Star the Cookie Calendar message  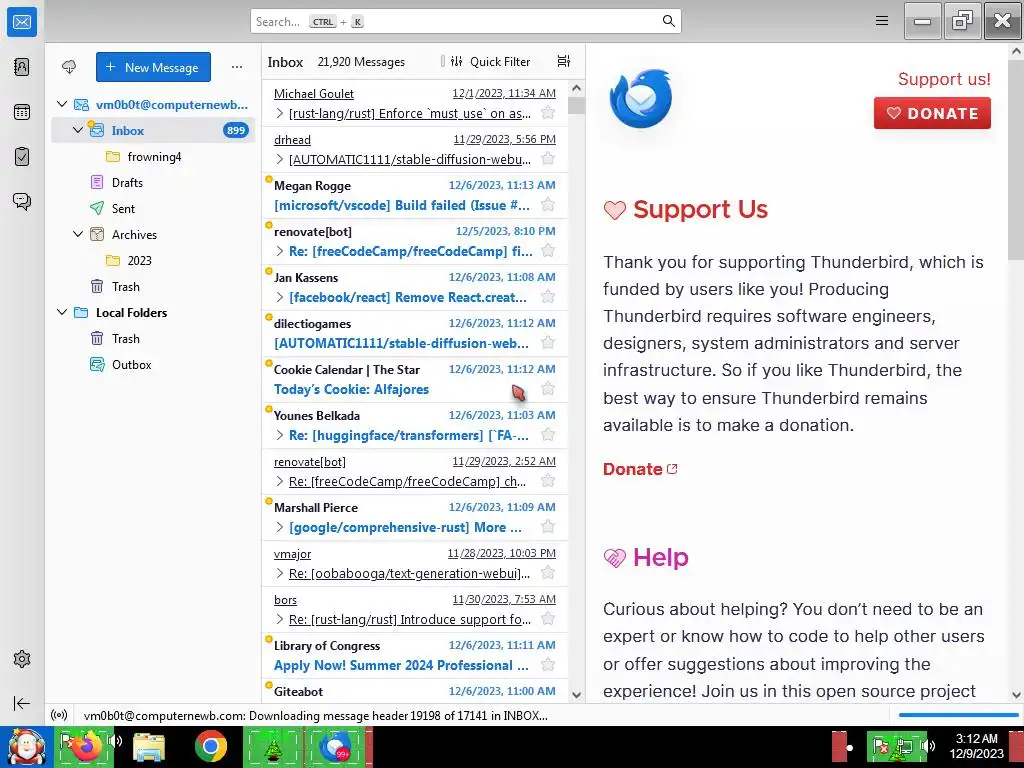pyautogui.click(x=548, y=389)
